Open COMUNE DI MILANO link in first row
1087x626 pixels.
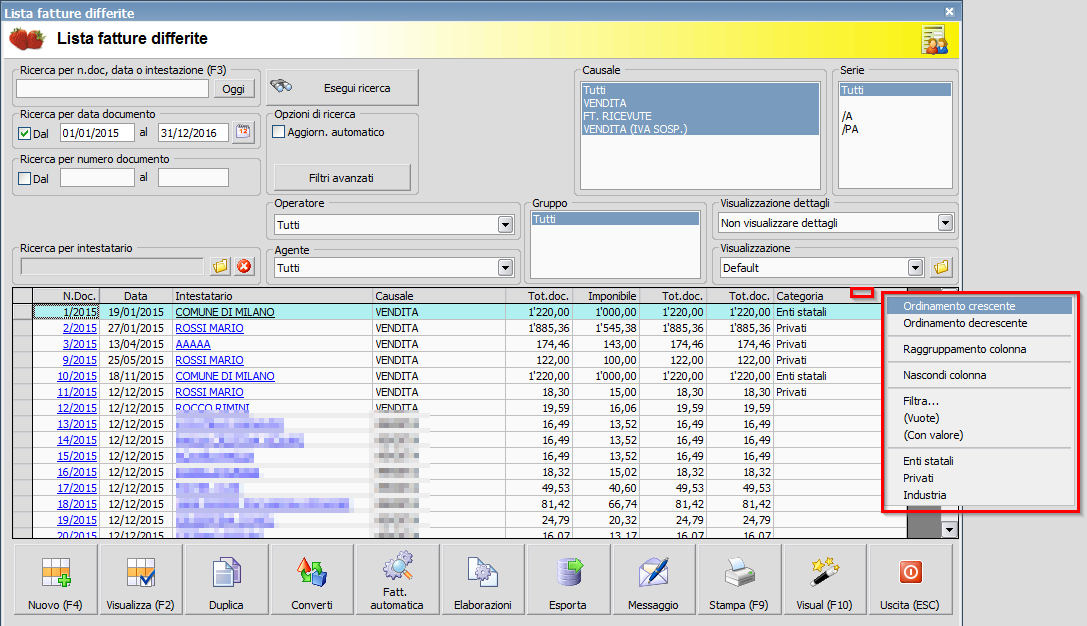(x=225, y=312)
